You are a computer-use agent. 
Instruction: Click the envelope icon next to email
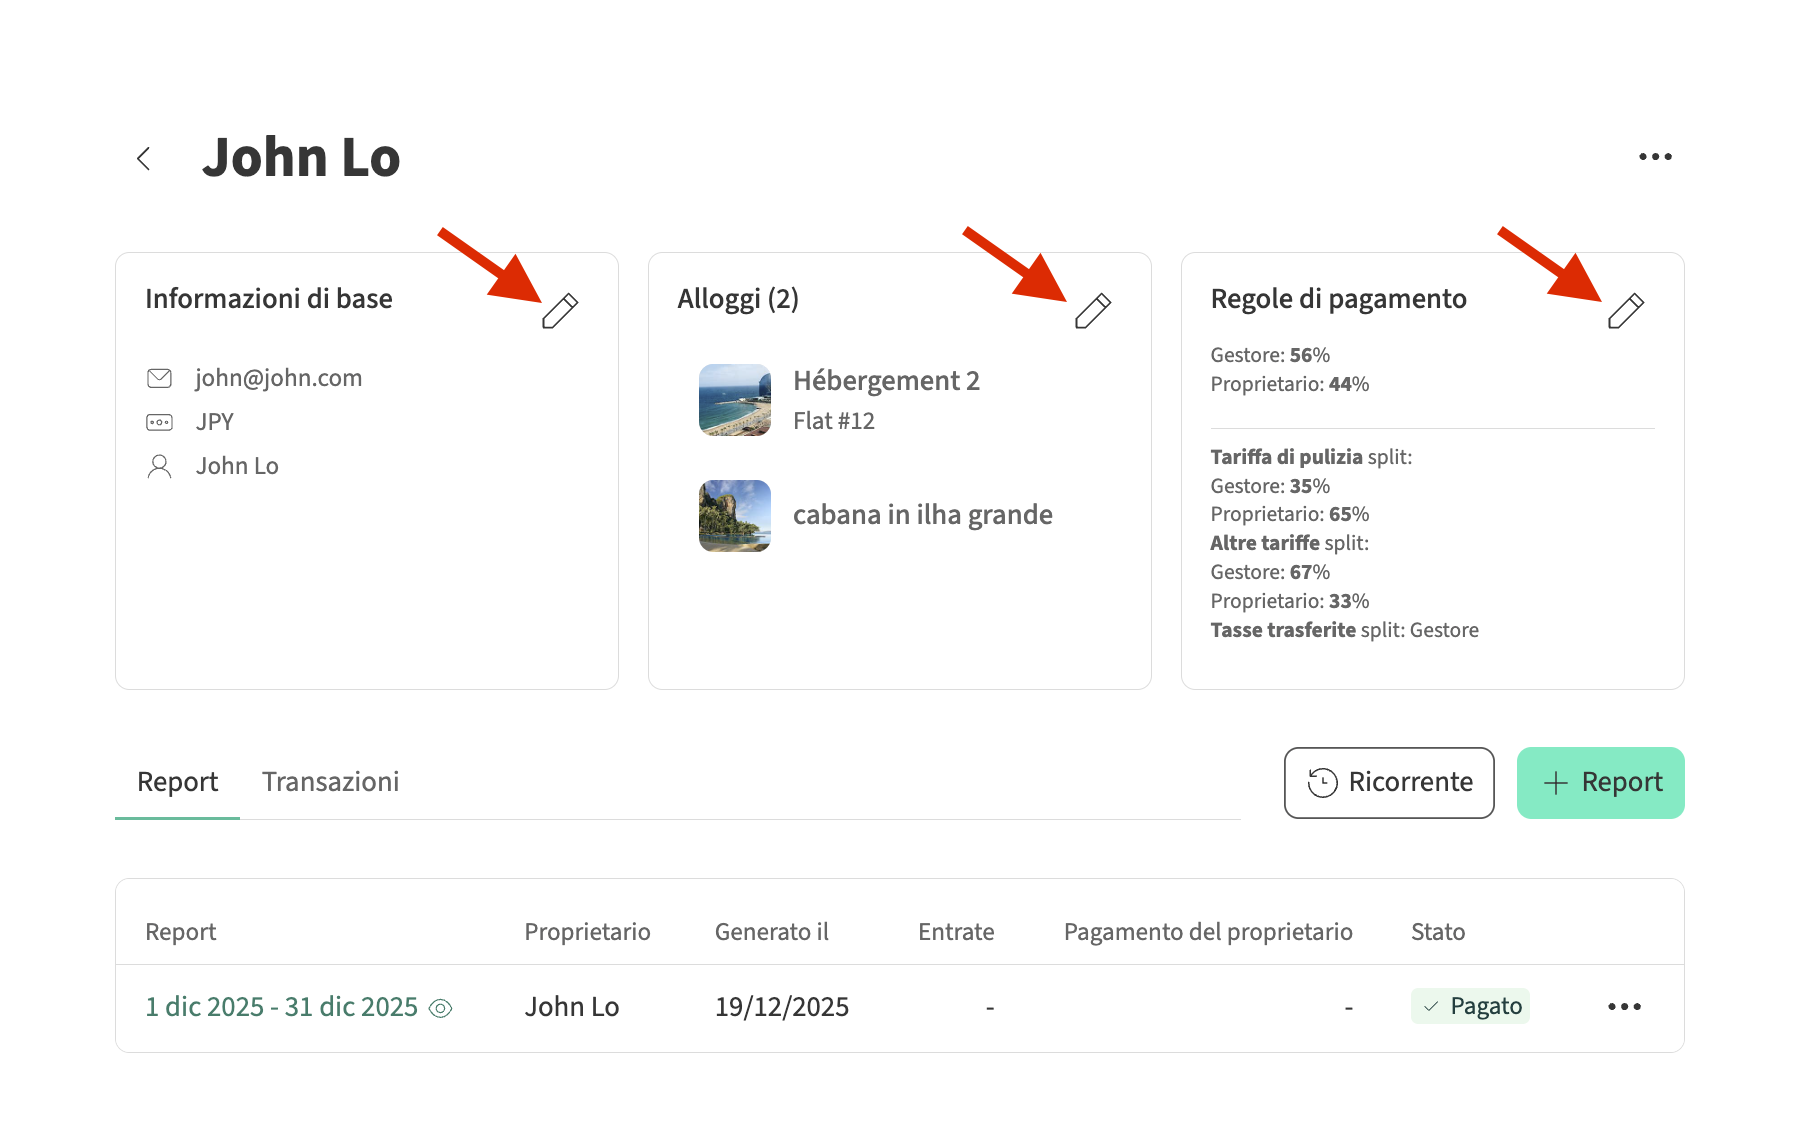pos(160,378)
